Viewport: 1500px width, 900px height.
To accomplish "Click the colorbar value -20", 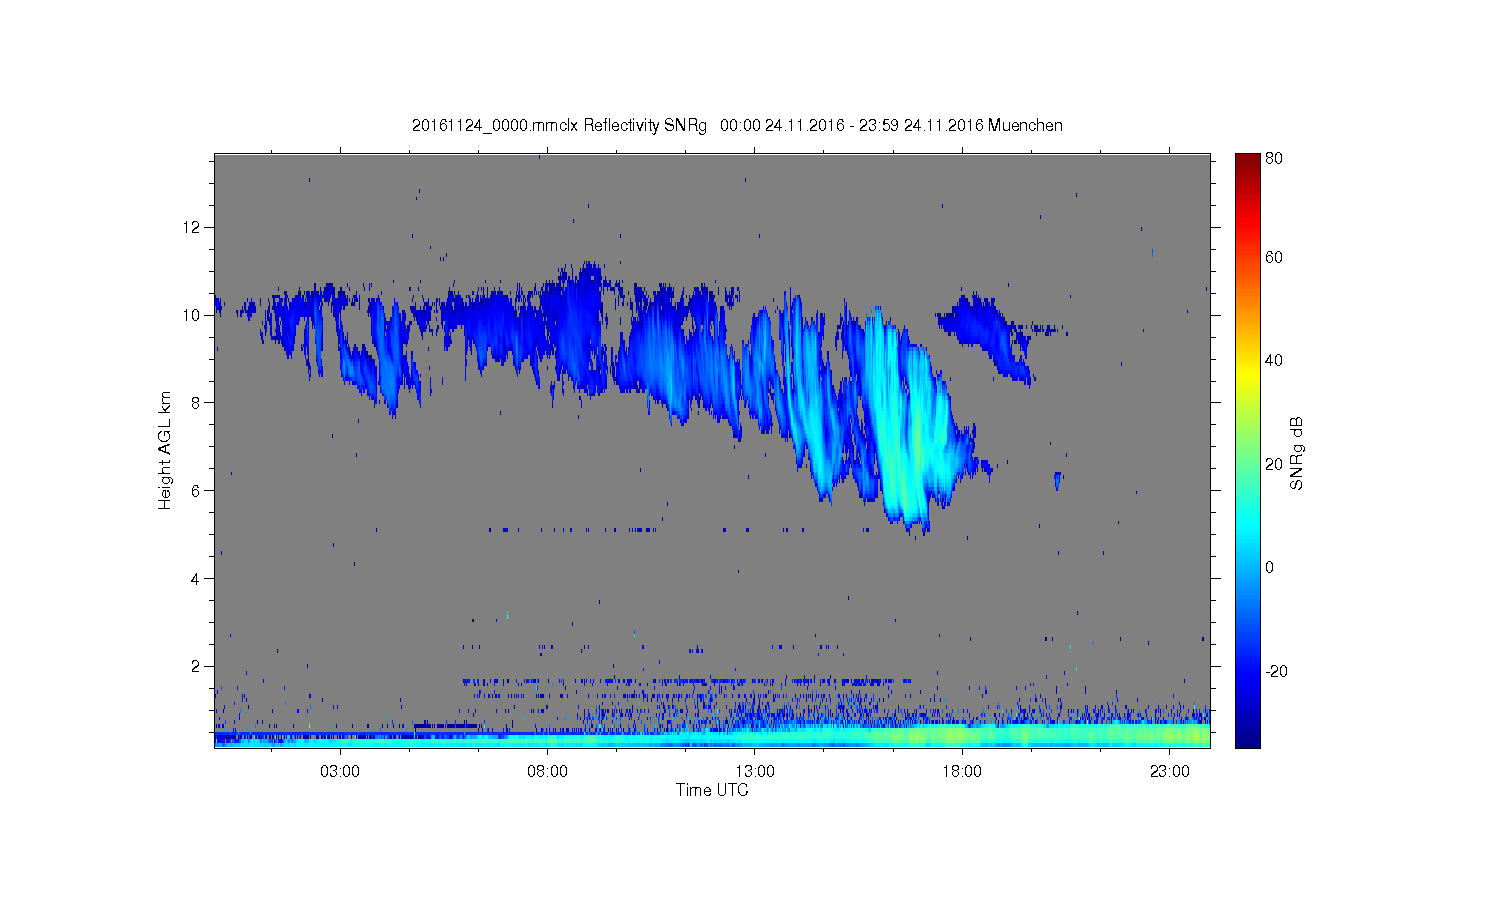I will (1276, 671).
